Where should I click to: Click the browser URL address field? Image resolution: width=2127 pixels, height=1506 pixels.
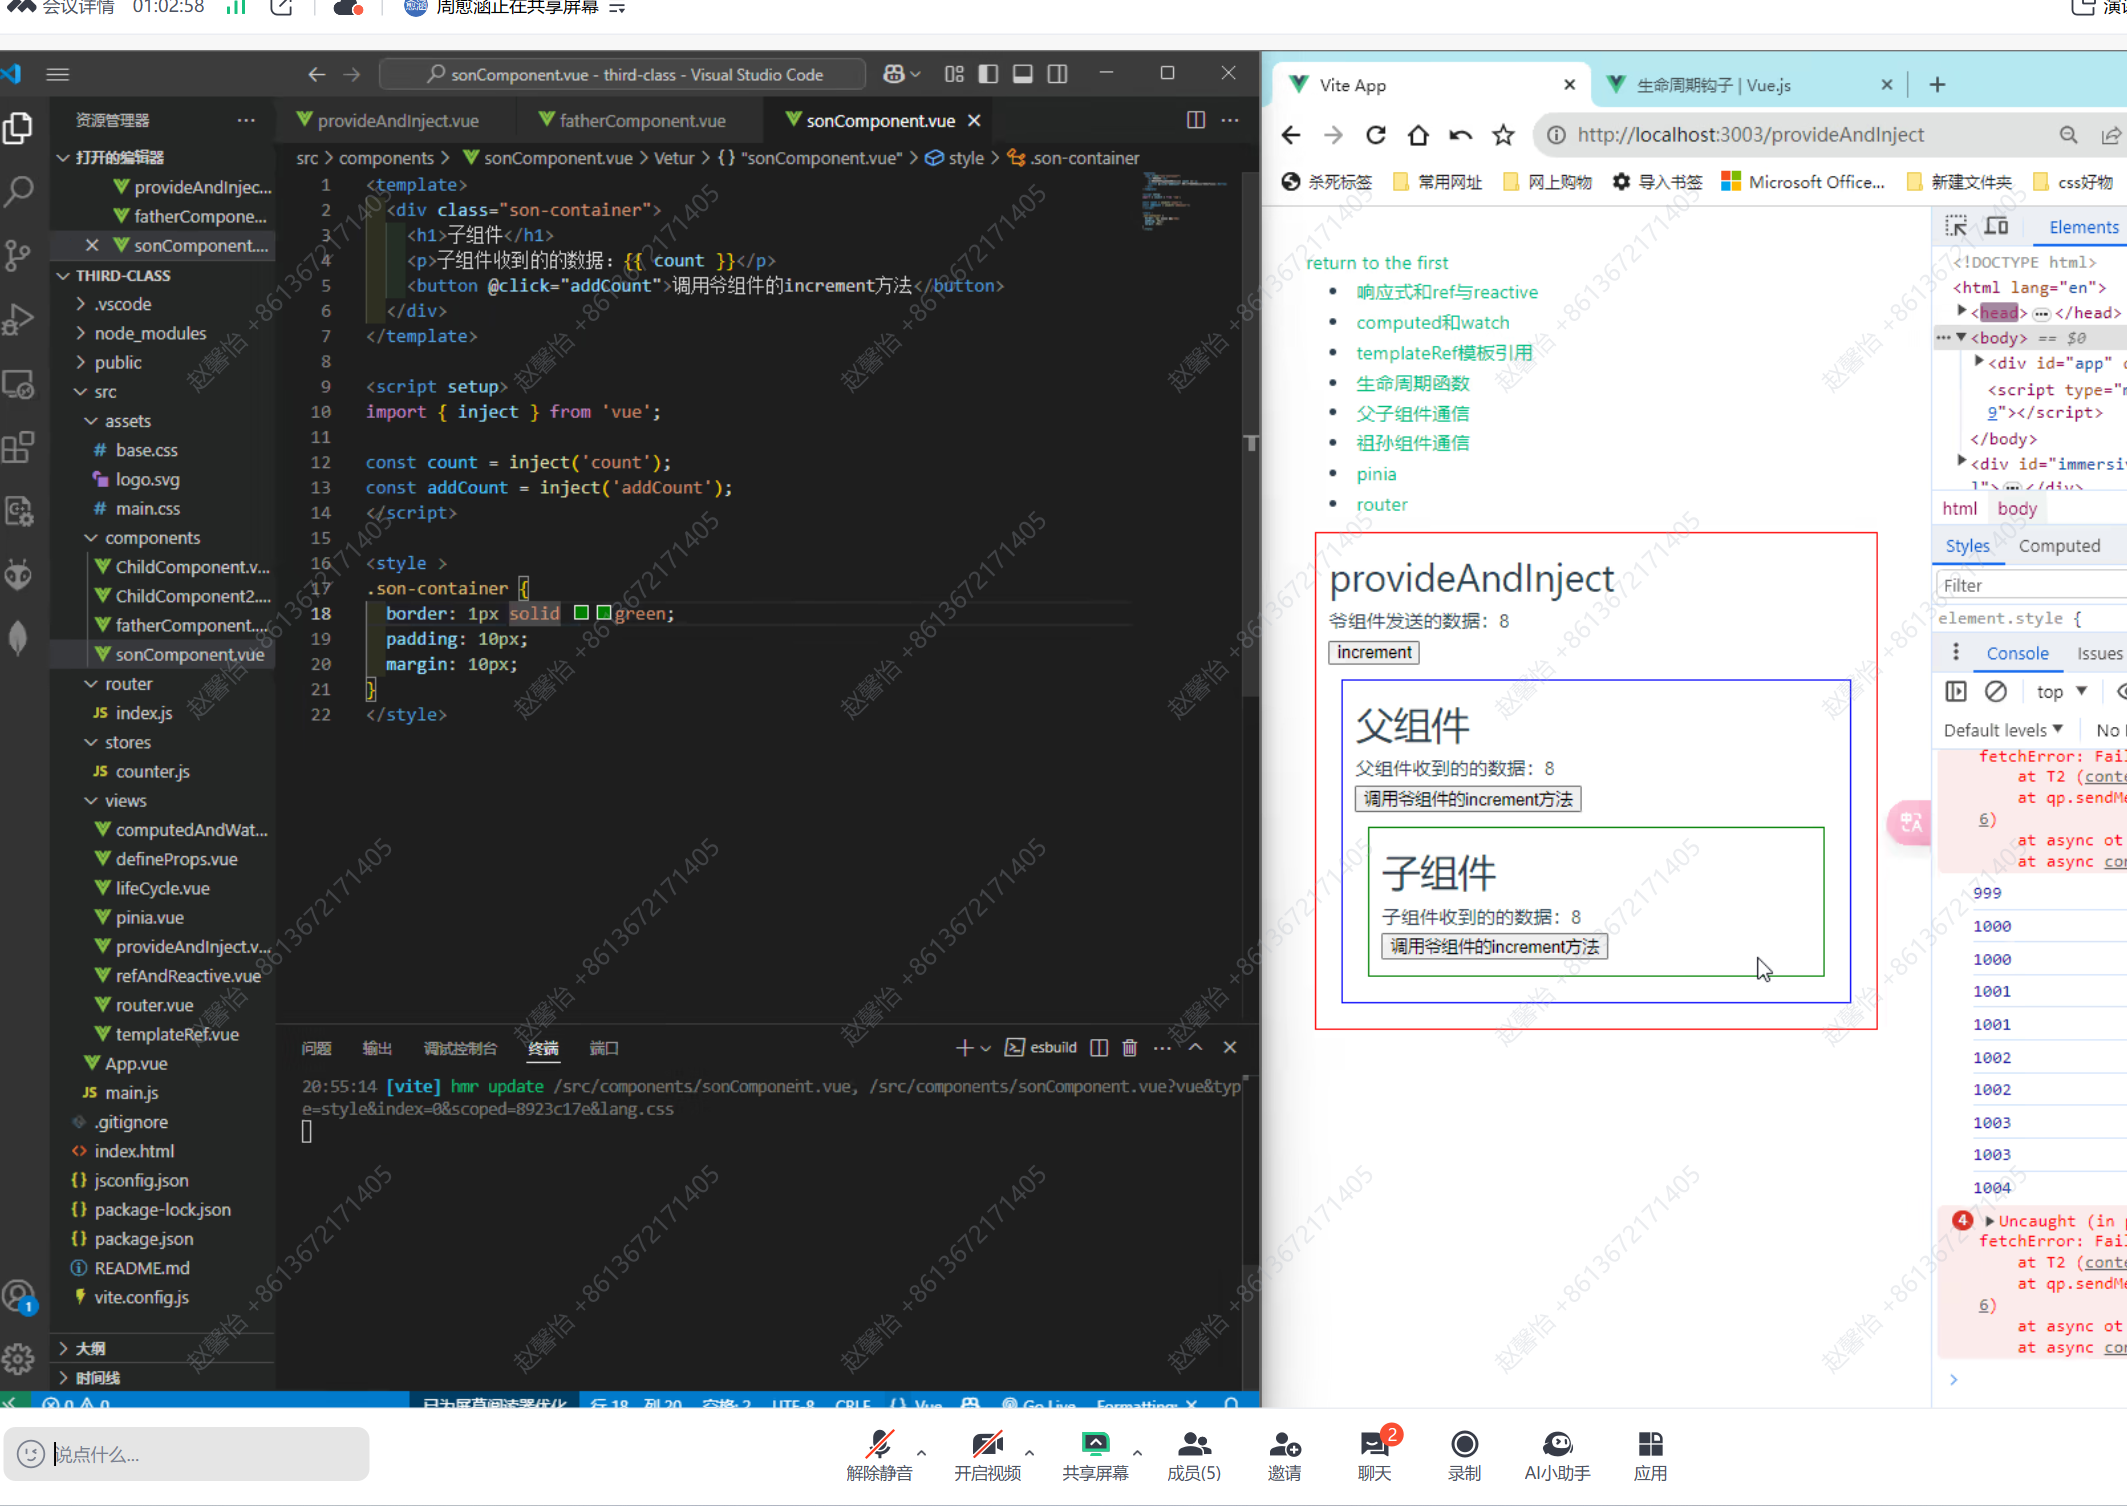coord(1750,135)
